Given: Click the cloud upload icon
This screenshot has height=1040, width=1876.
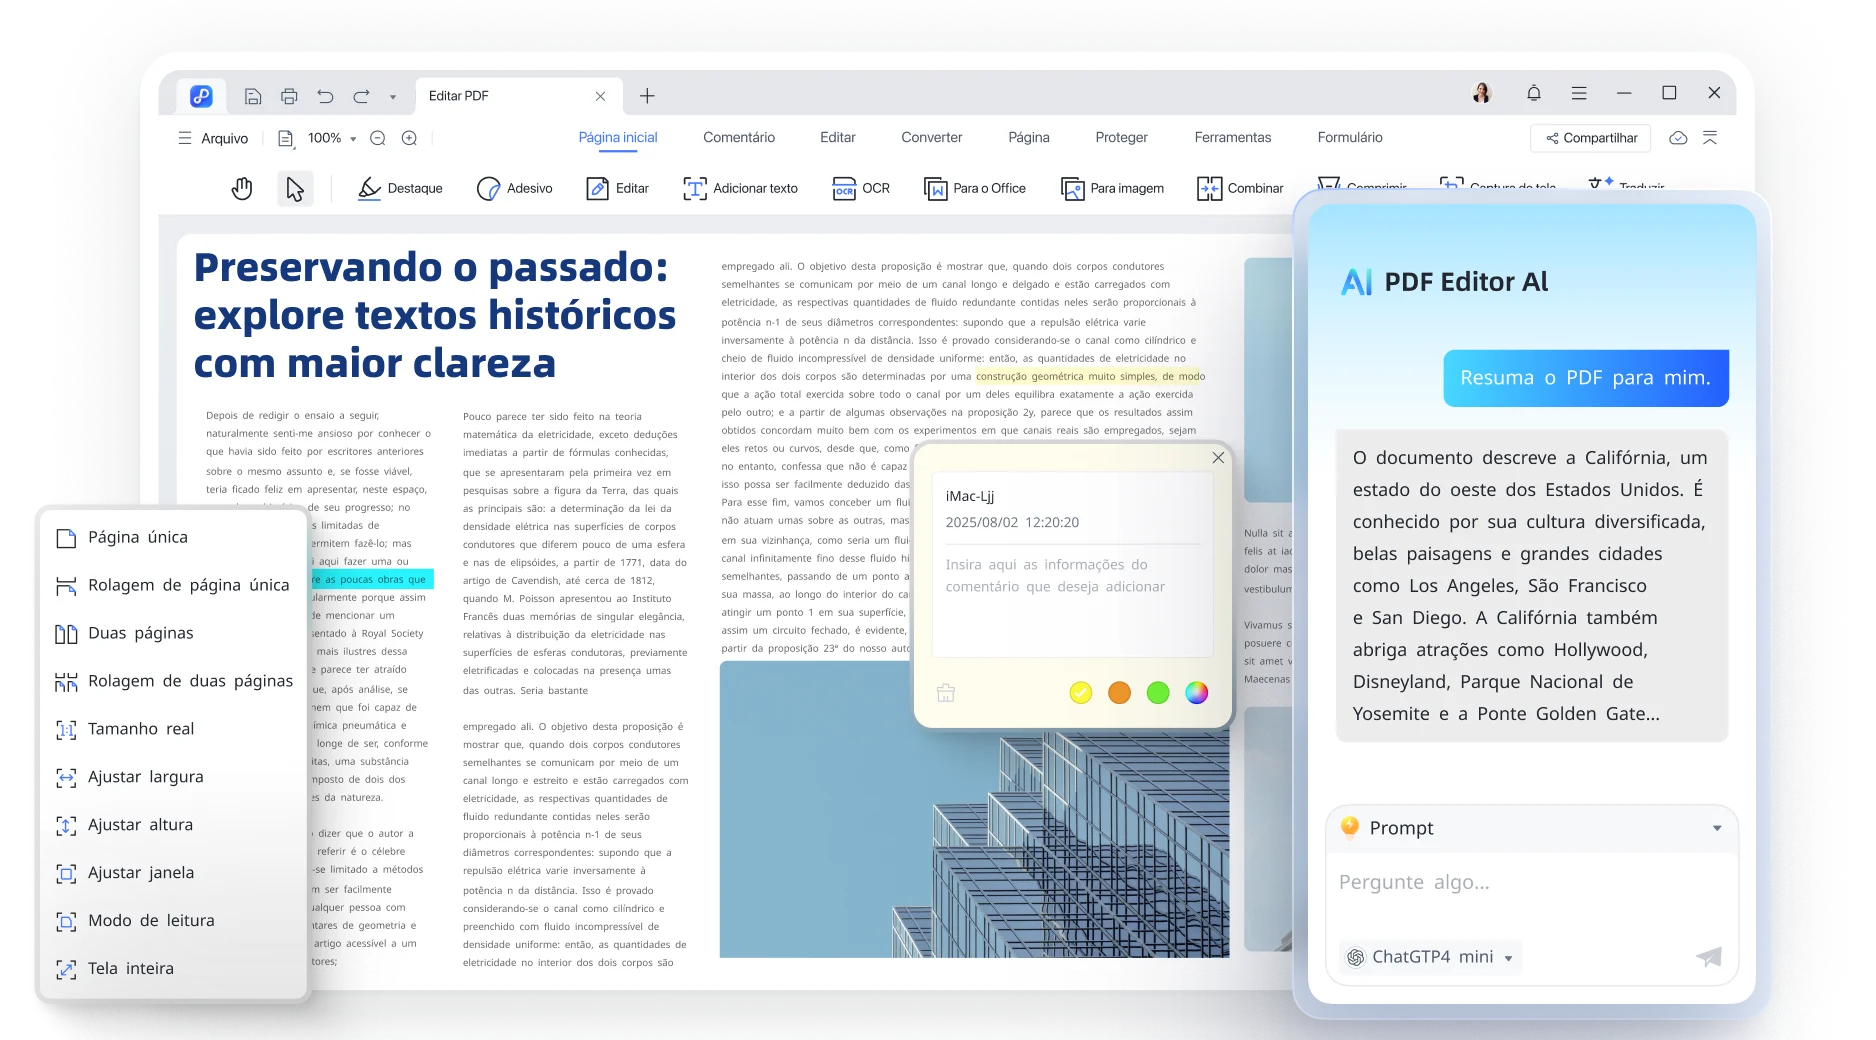Looking at the screenshot, I should coord(1678,138).
